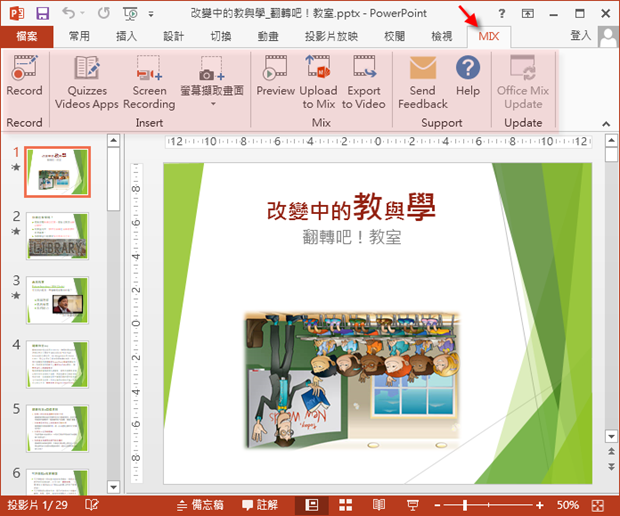The width and height of the screenshot is (620, 516).
Task: Open the 檔案 File tab
Action: (x=27, y=36)
